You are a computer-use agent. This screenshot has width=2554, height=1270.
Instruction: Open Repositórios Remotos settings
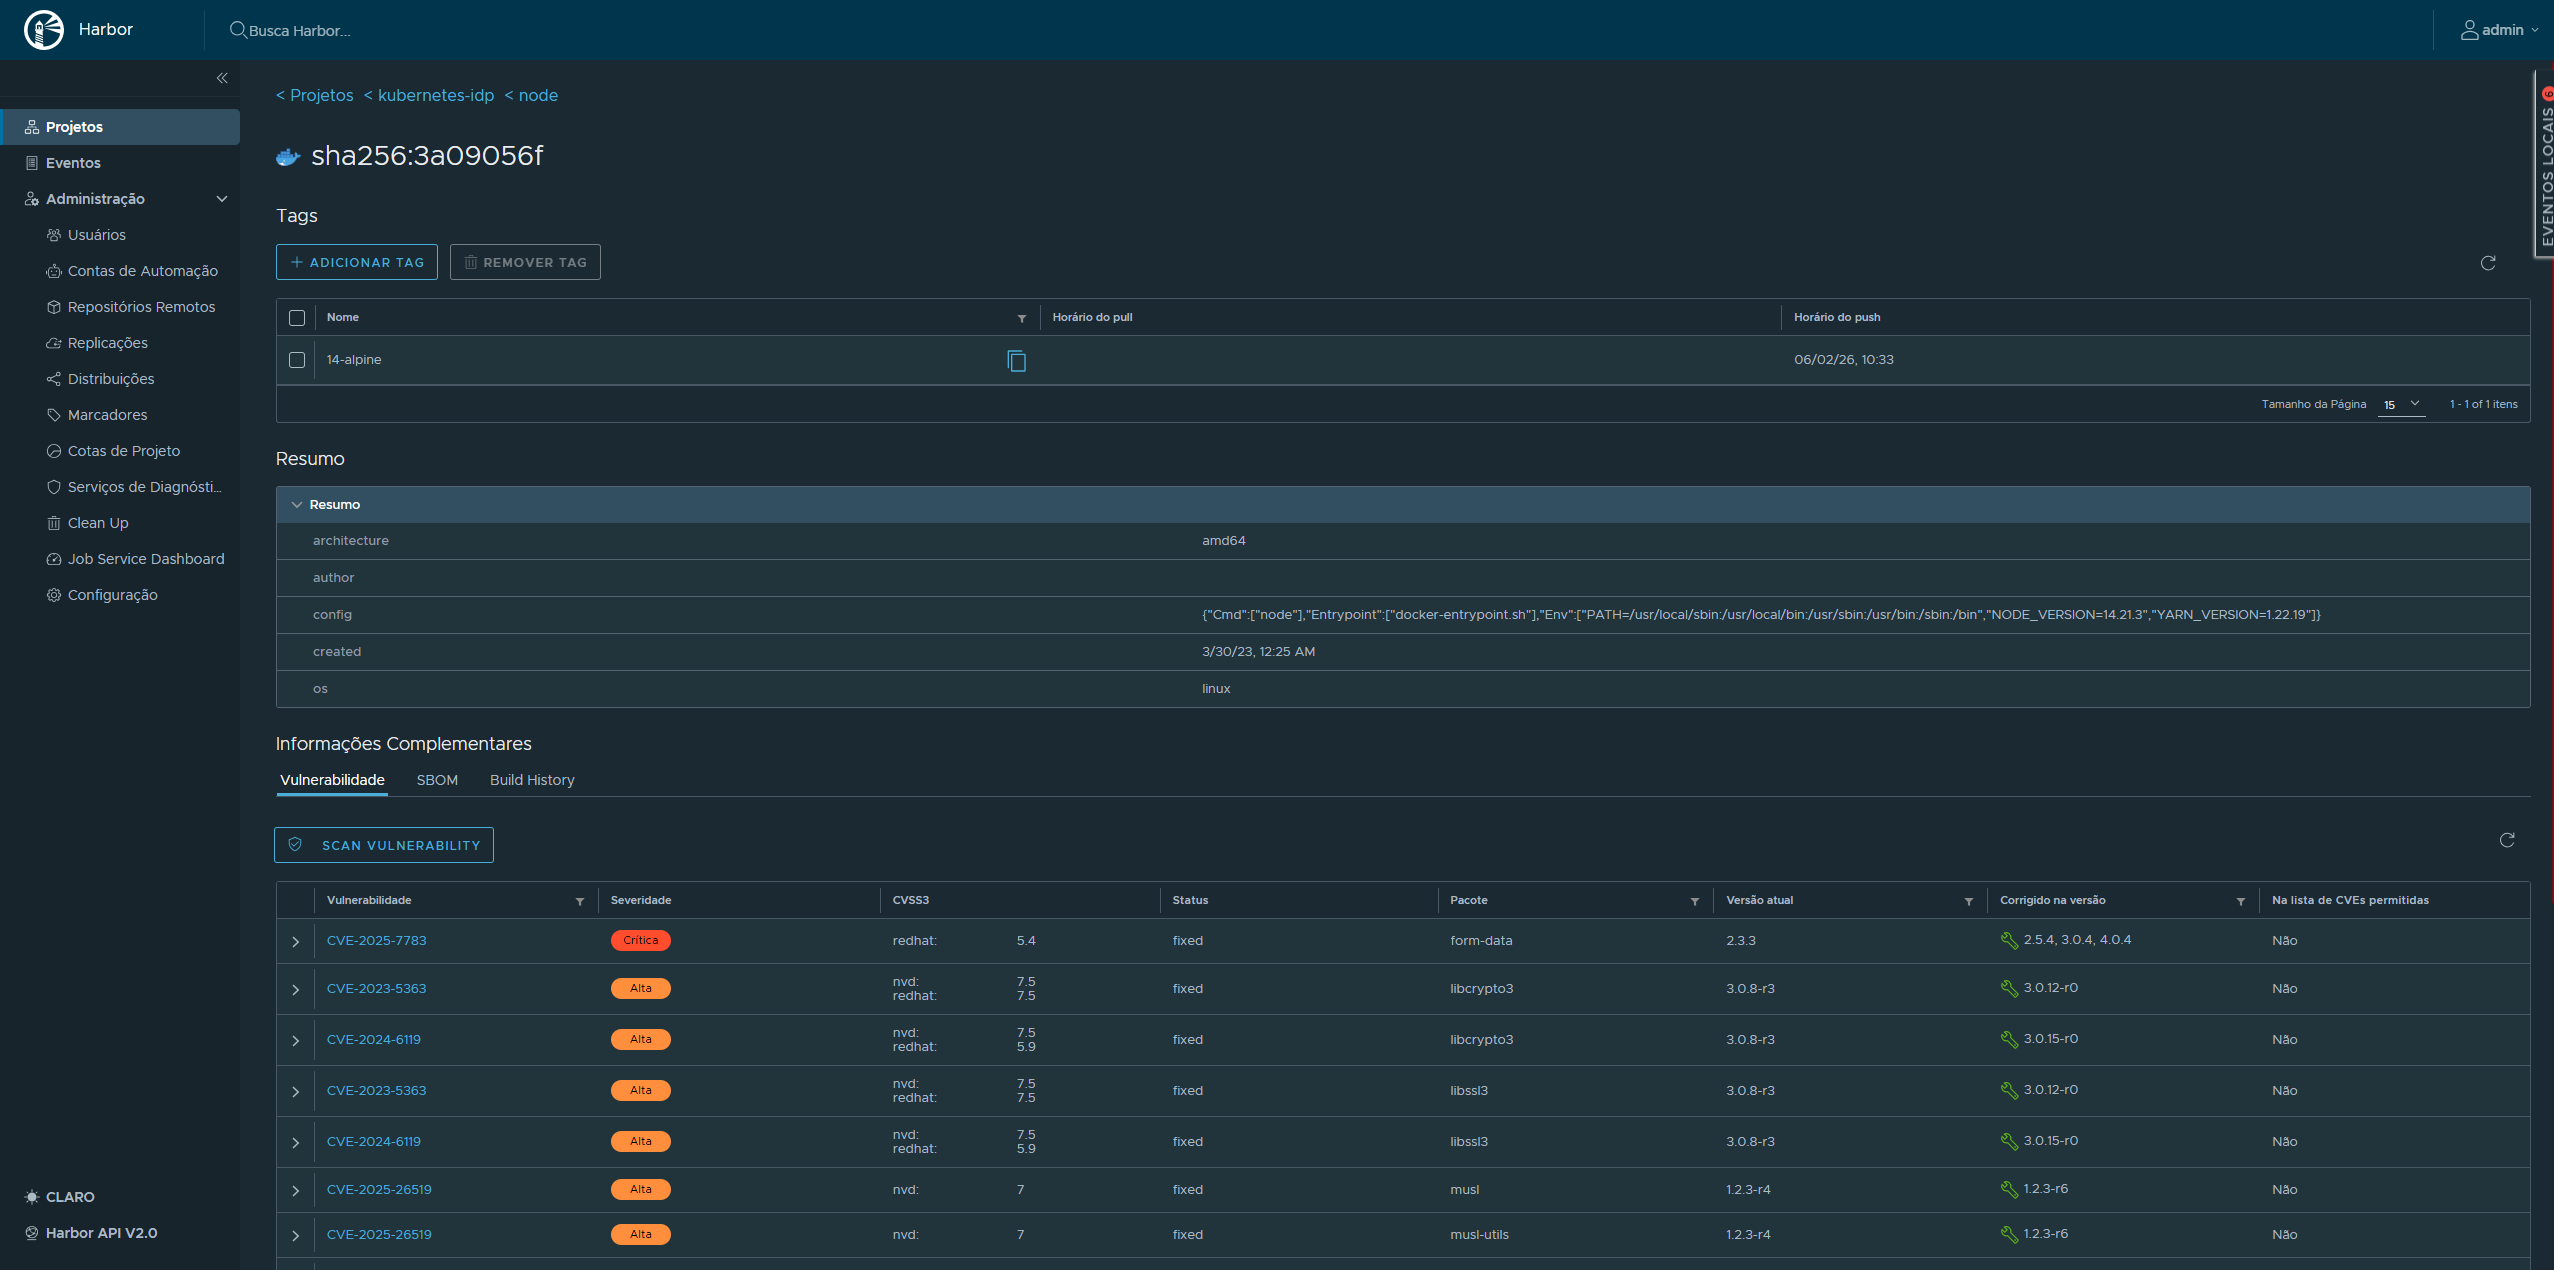142,306
